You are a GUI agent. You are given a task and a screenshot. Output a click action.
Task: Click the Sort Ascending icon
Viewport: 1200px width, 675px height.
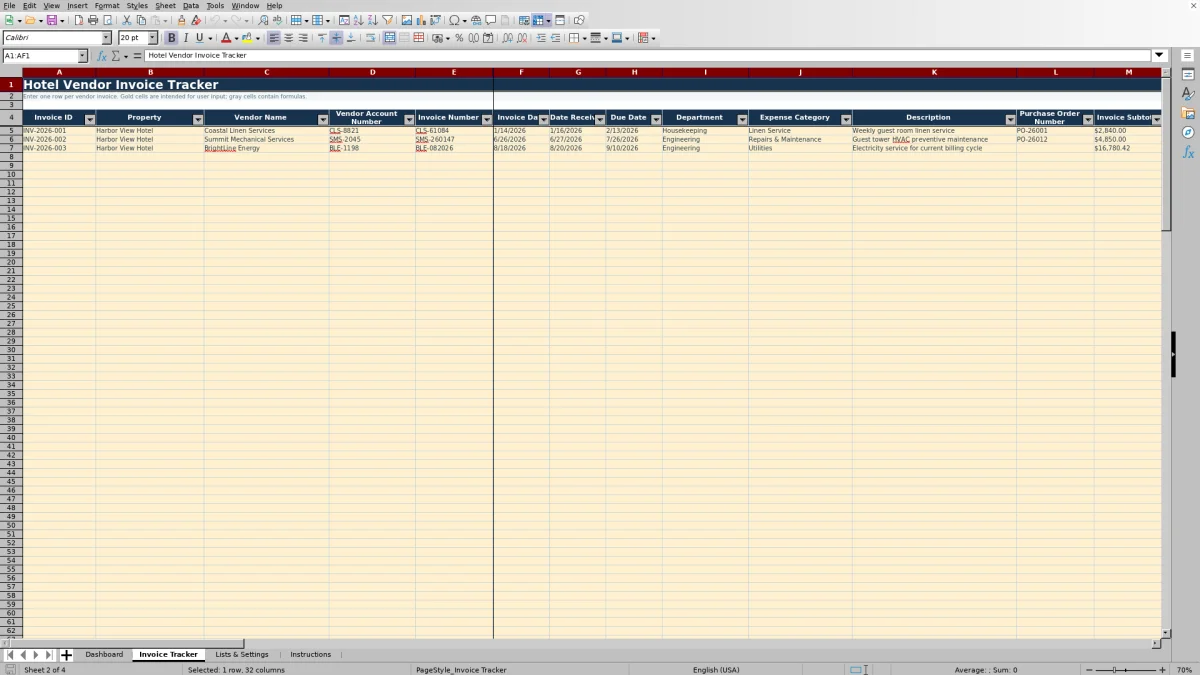click(358, 20)
